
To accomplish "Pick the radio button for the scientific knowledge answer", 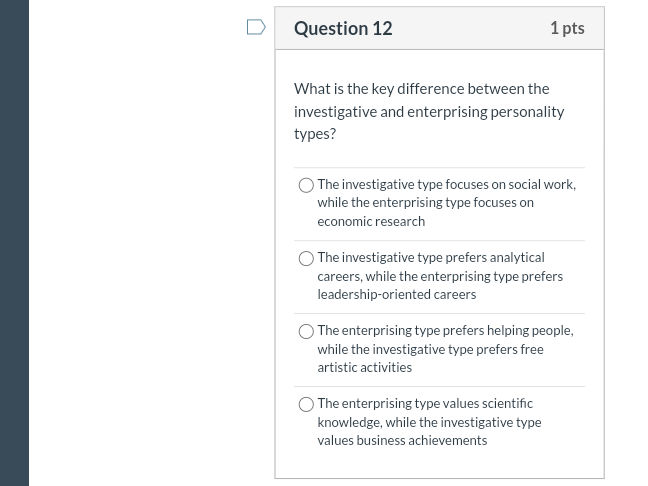I will pos(306,404).
